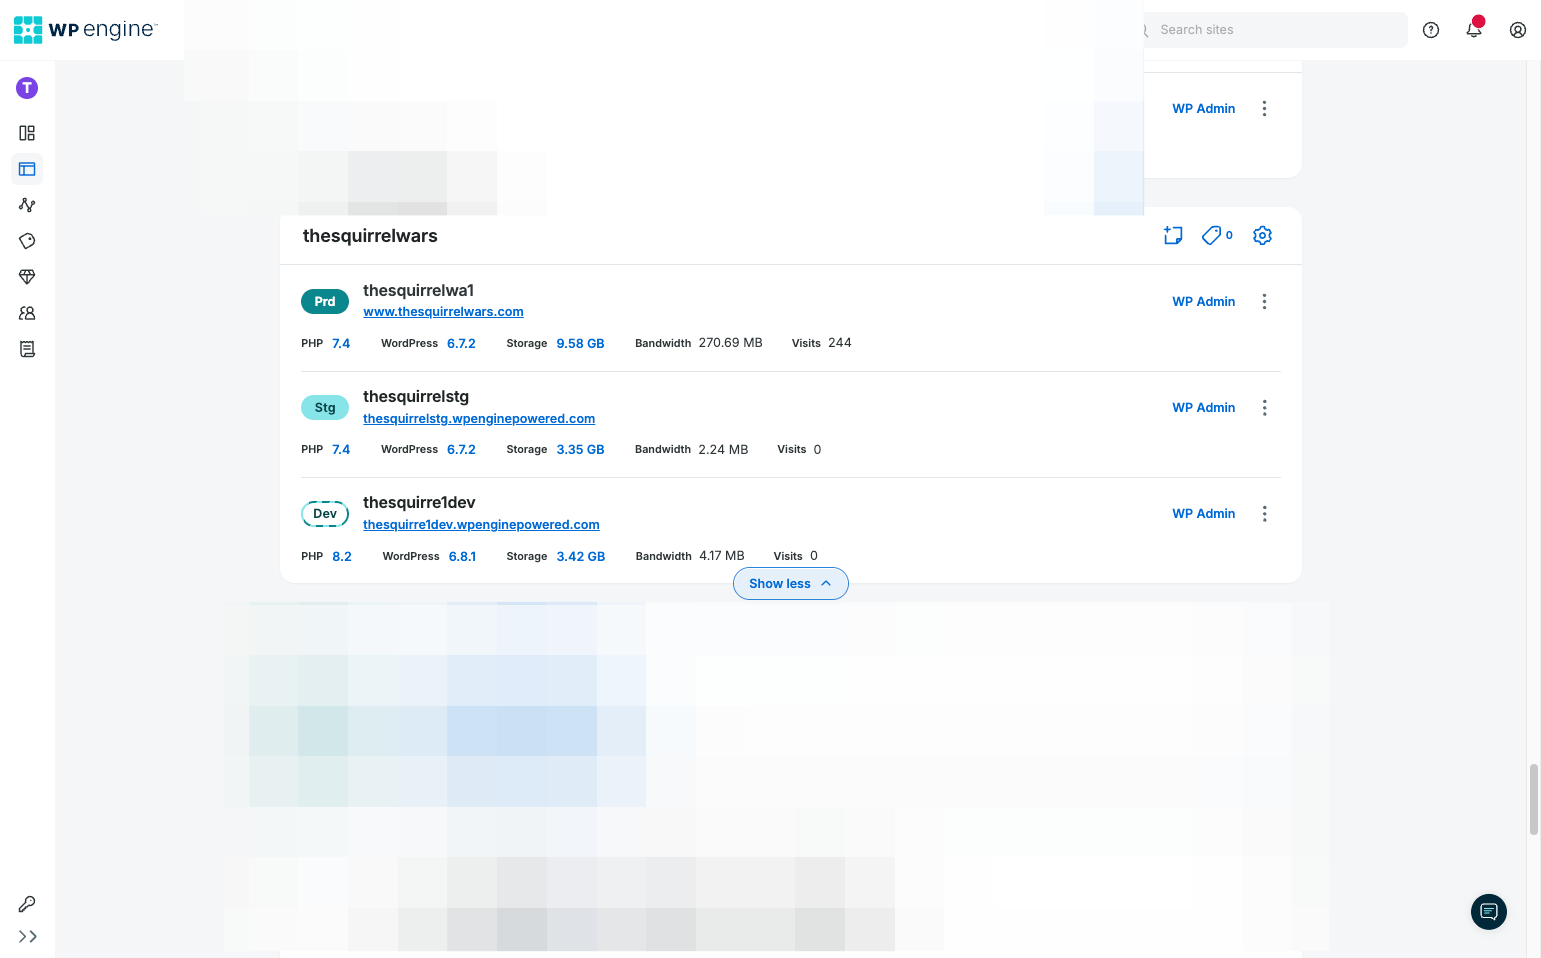Open the connected nodes icon in sidebar
Screen dimensions: 1541x958
point(27,205)
